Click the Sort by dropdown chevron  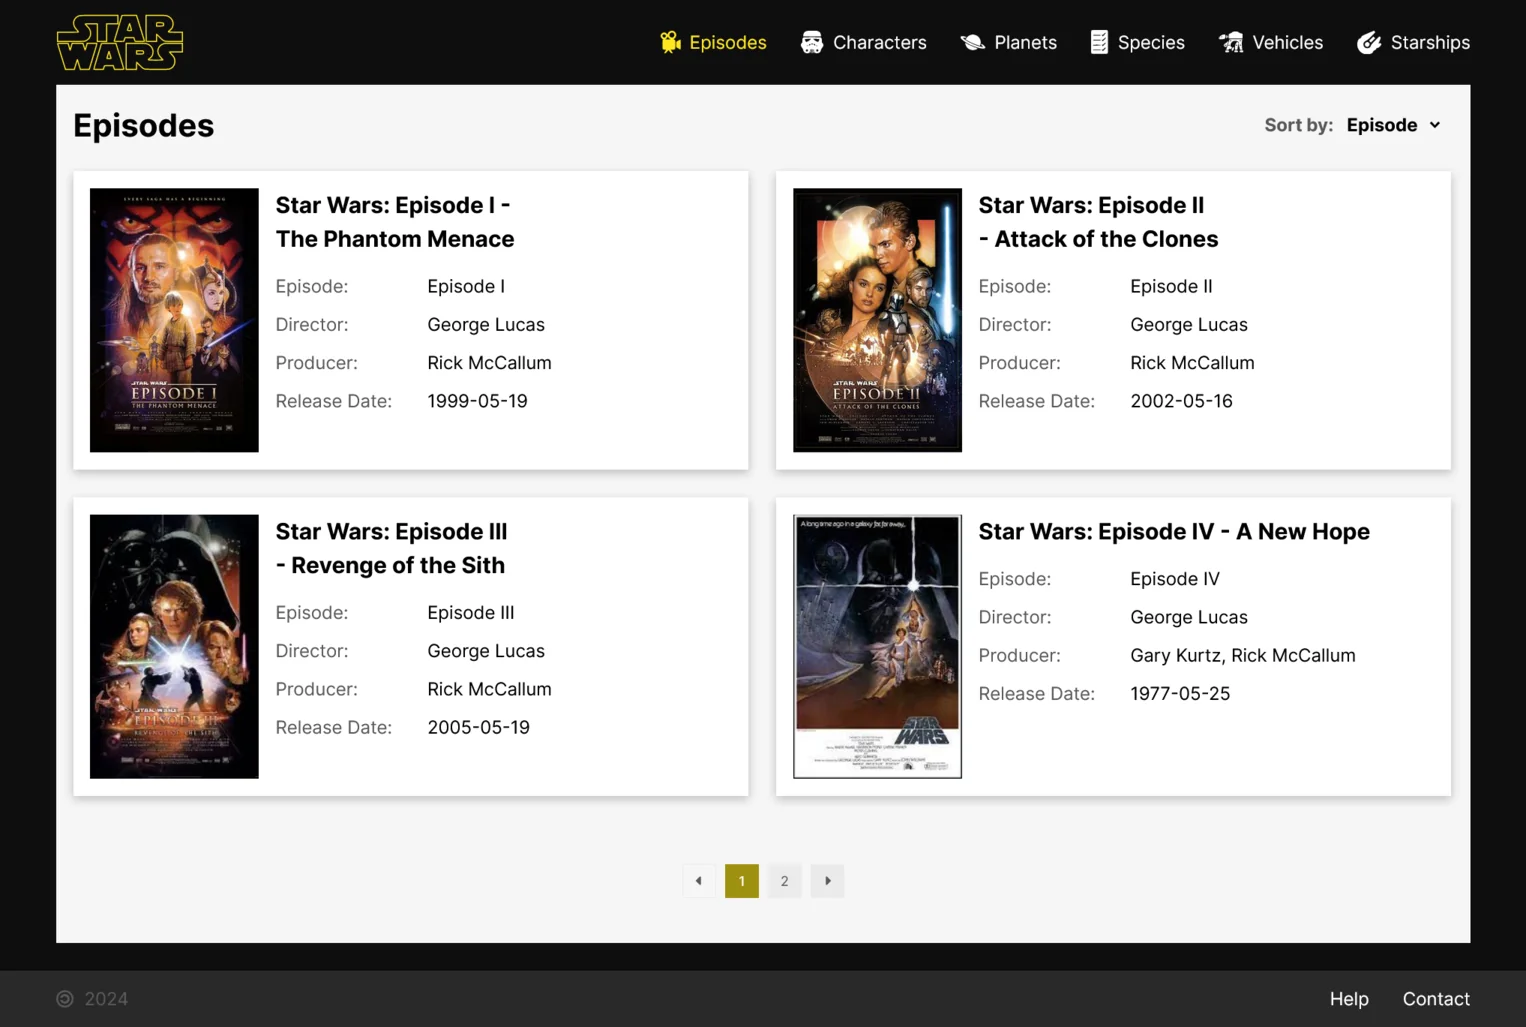(1435, 125)
